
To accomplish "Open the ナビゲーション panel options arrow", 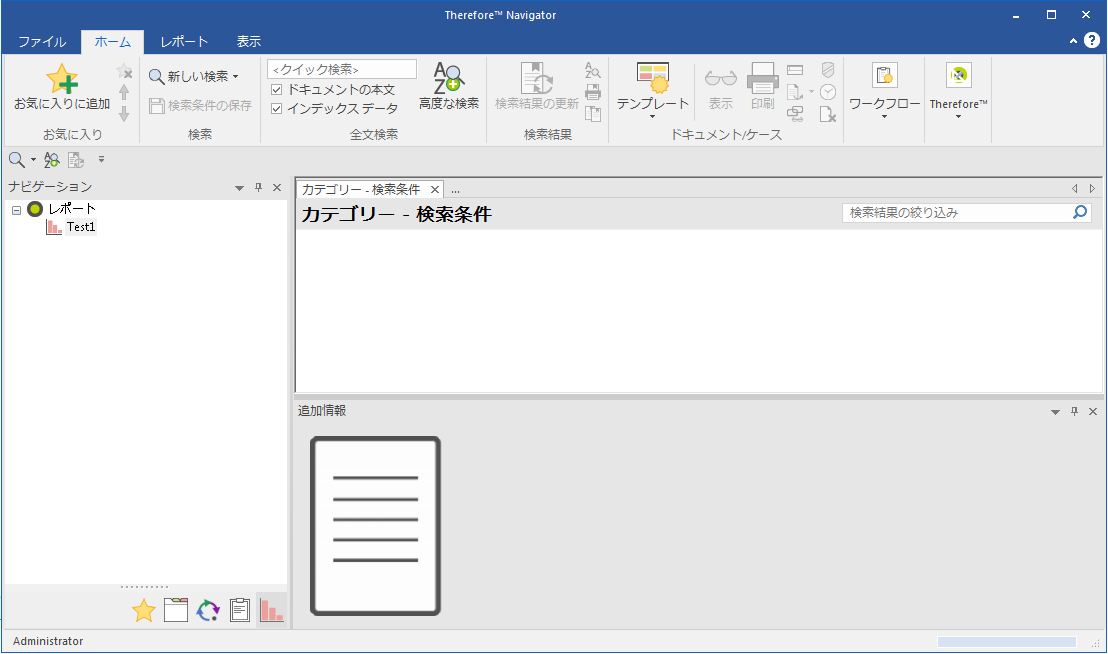I will (x=240, y=188).
